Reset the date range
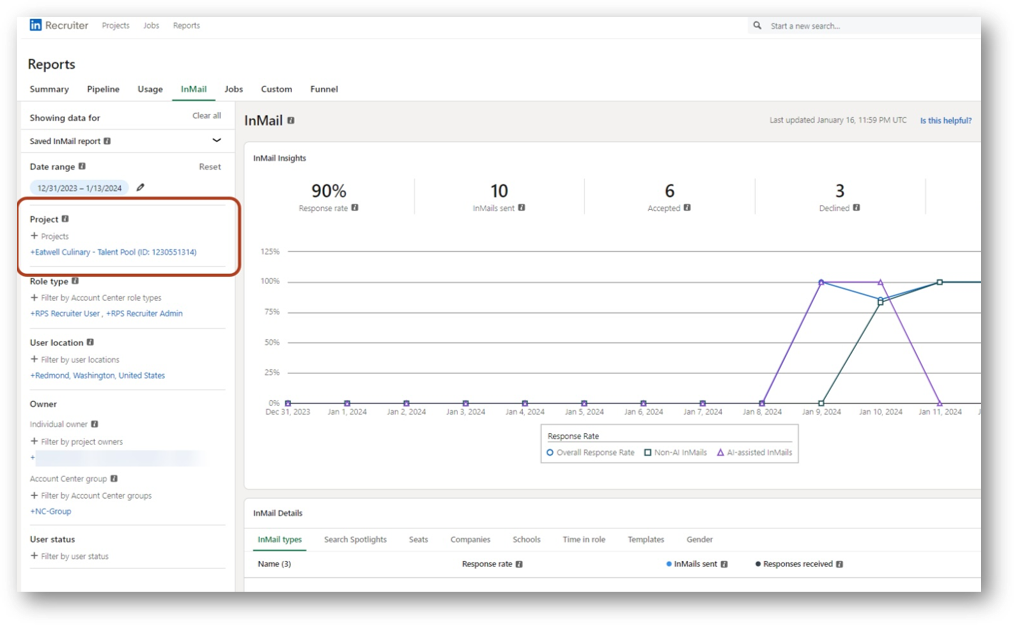The height and width of the screenshot is (625, 1014). (210, 167)
